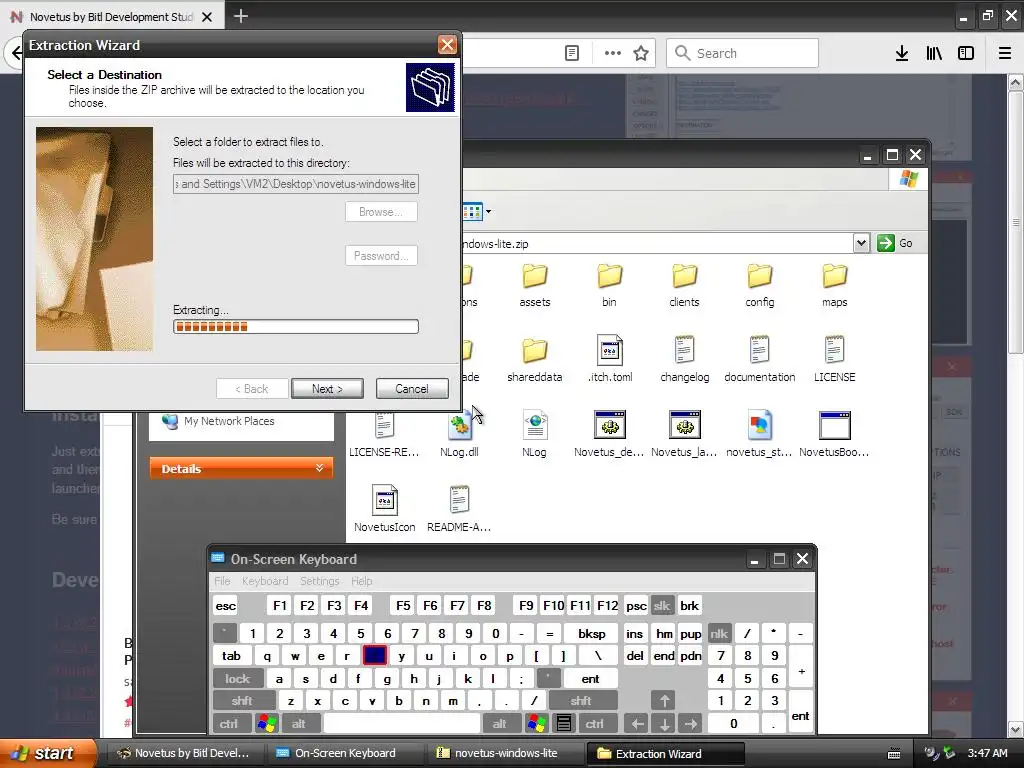The height and width of the screenshot is (768, 1024).
Task: Click the up arrow key on keyboard
Action: click(x=664, y=701)
